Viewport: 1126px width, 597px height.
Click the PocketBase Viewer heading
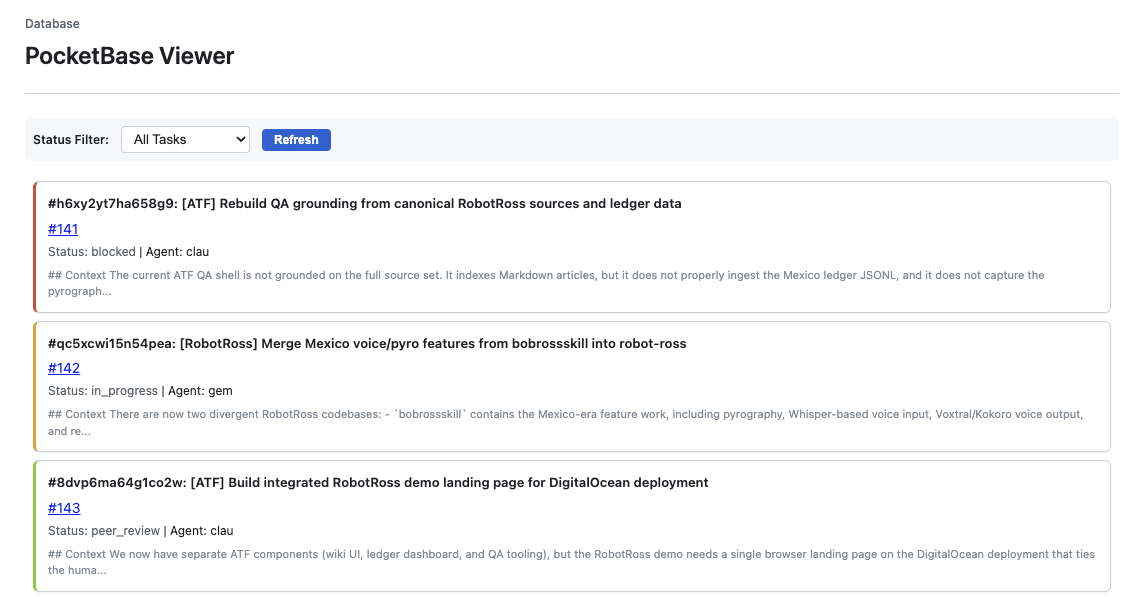(x=128, y=56)
